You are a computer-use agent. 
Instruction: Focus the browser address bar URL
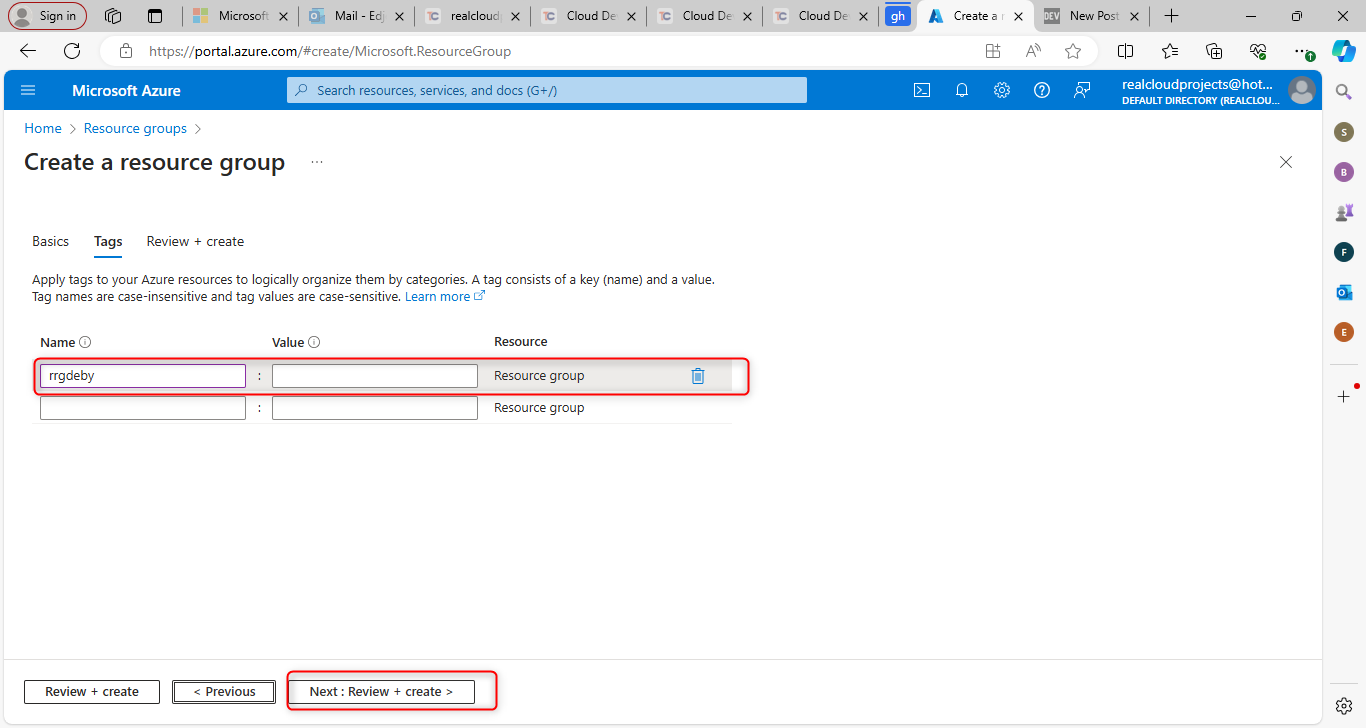point(330,51)
